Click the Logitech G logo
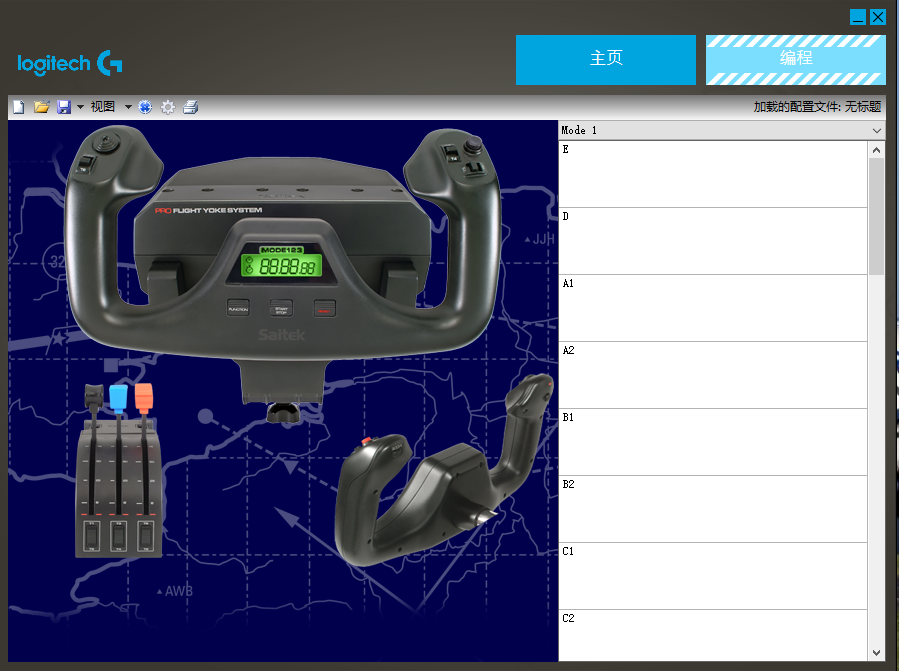Viewport: 899px width, 671px height. pyautogui.click(x=68, y=63)
